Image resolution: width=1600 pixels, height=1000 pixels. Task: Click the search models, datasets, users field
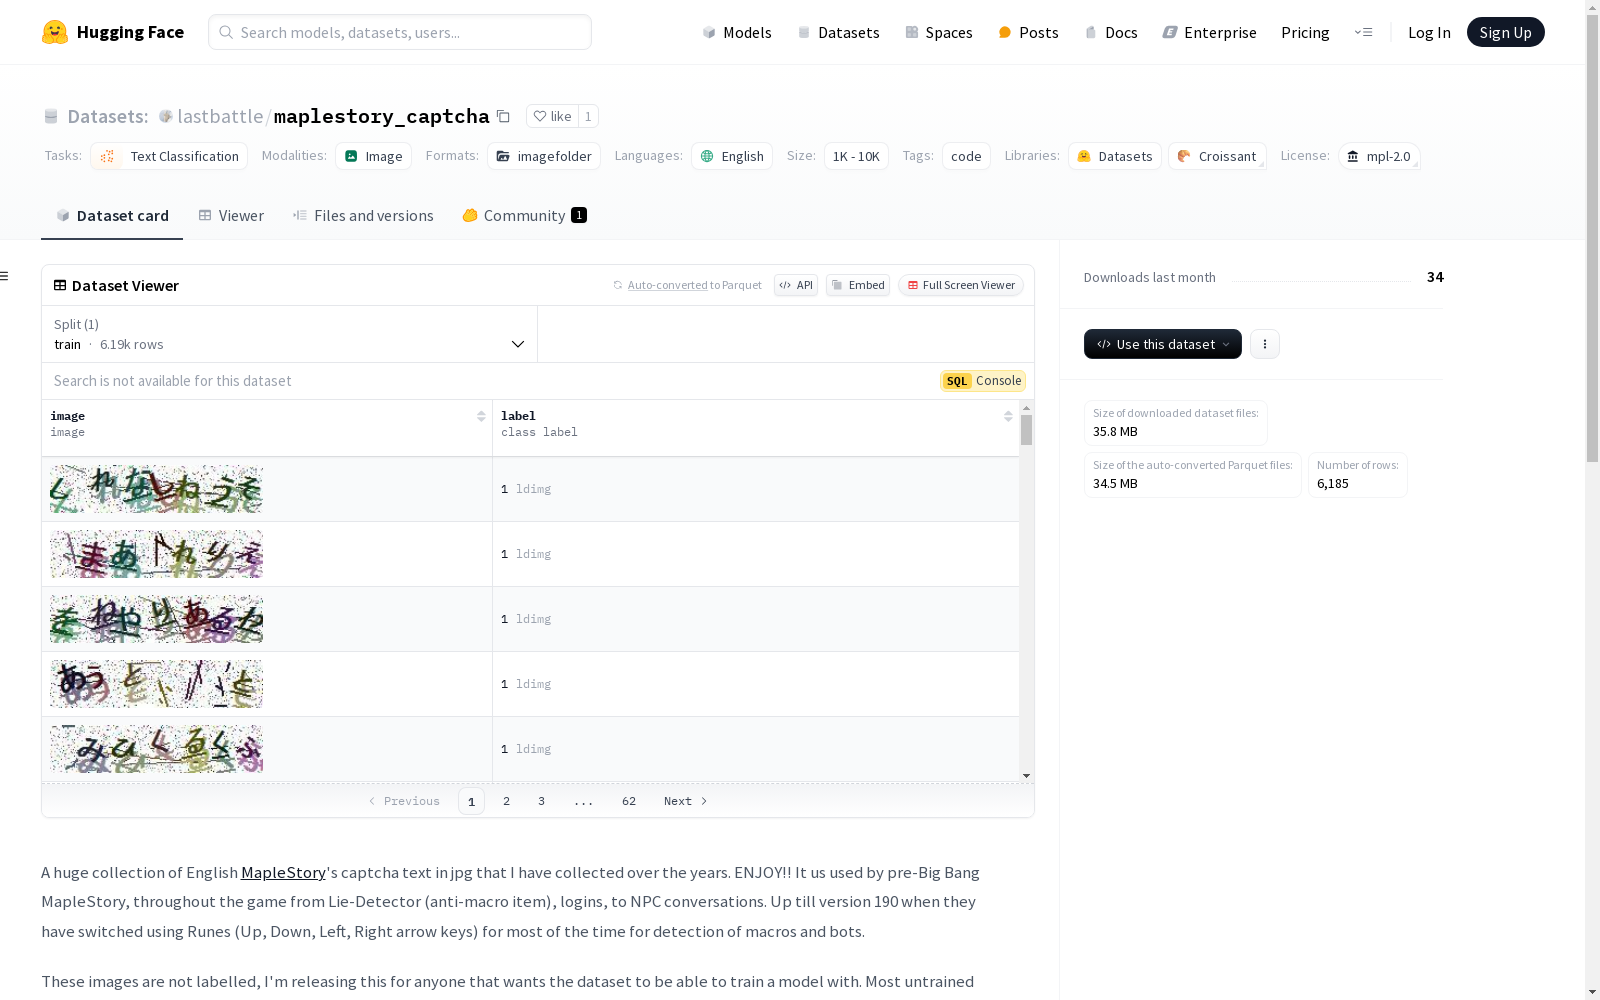tap(400, 32)
